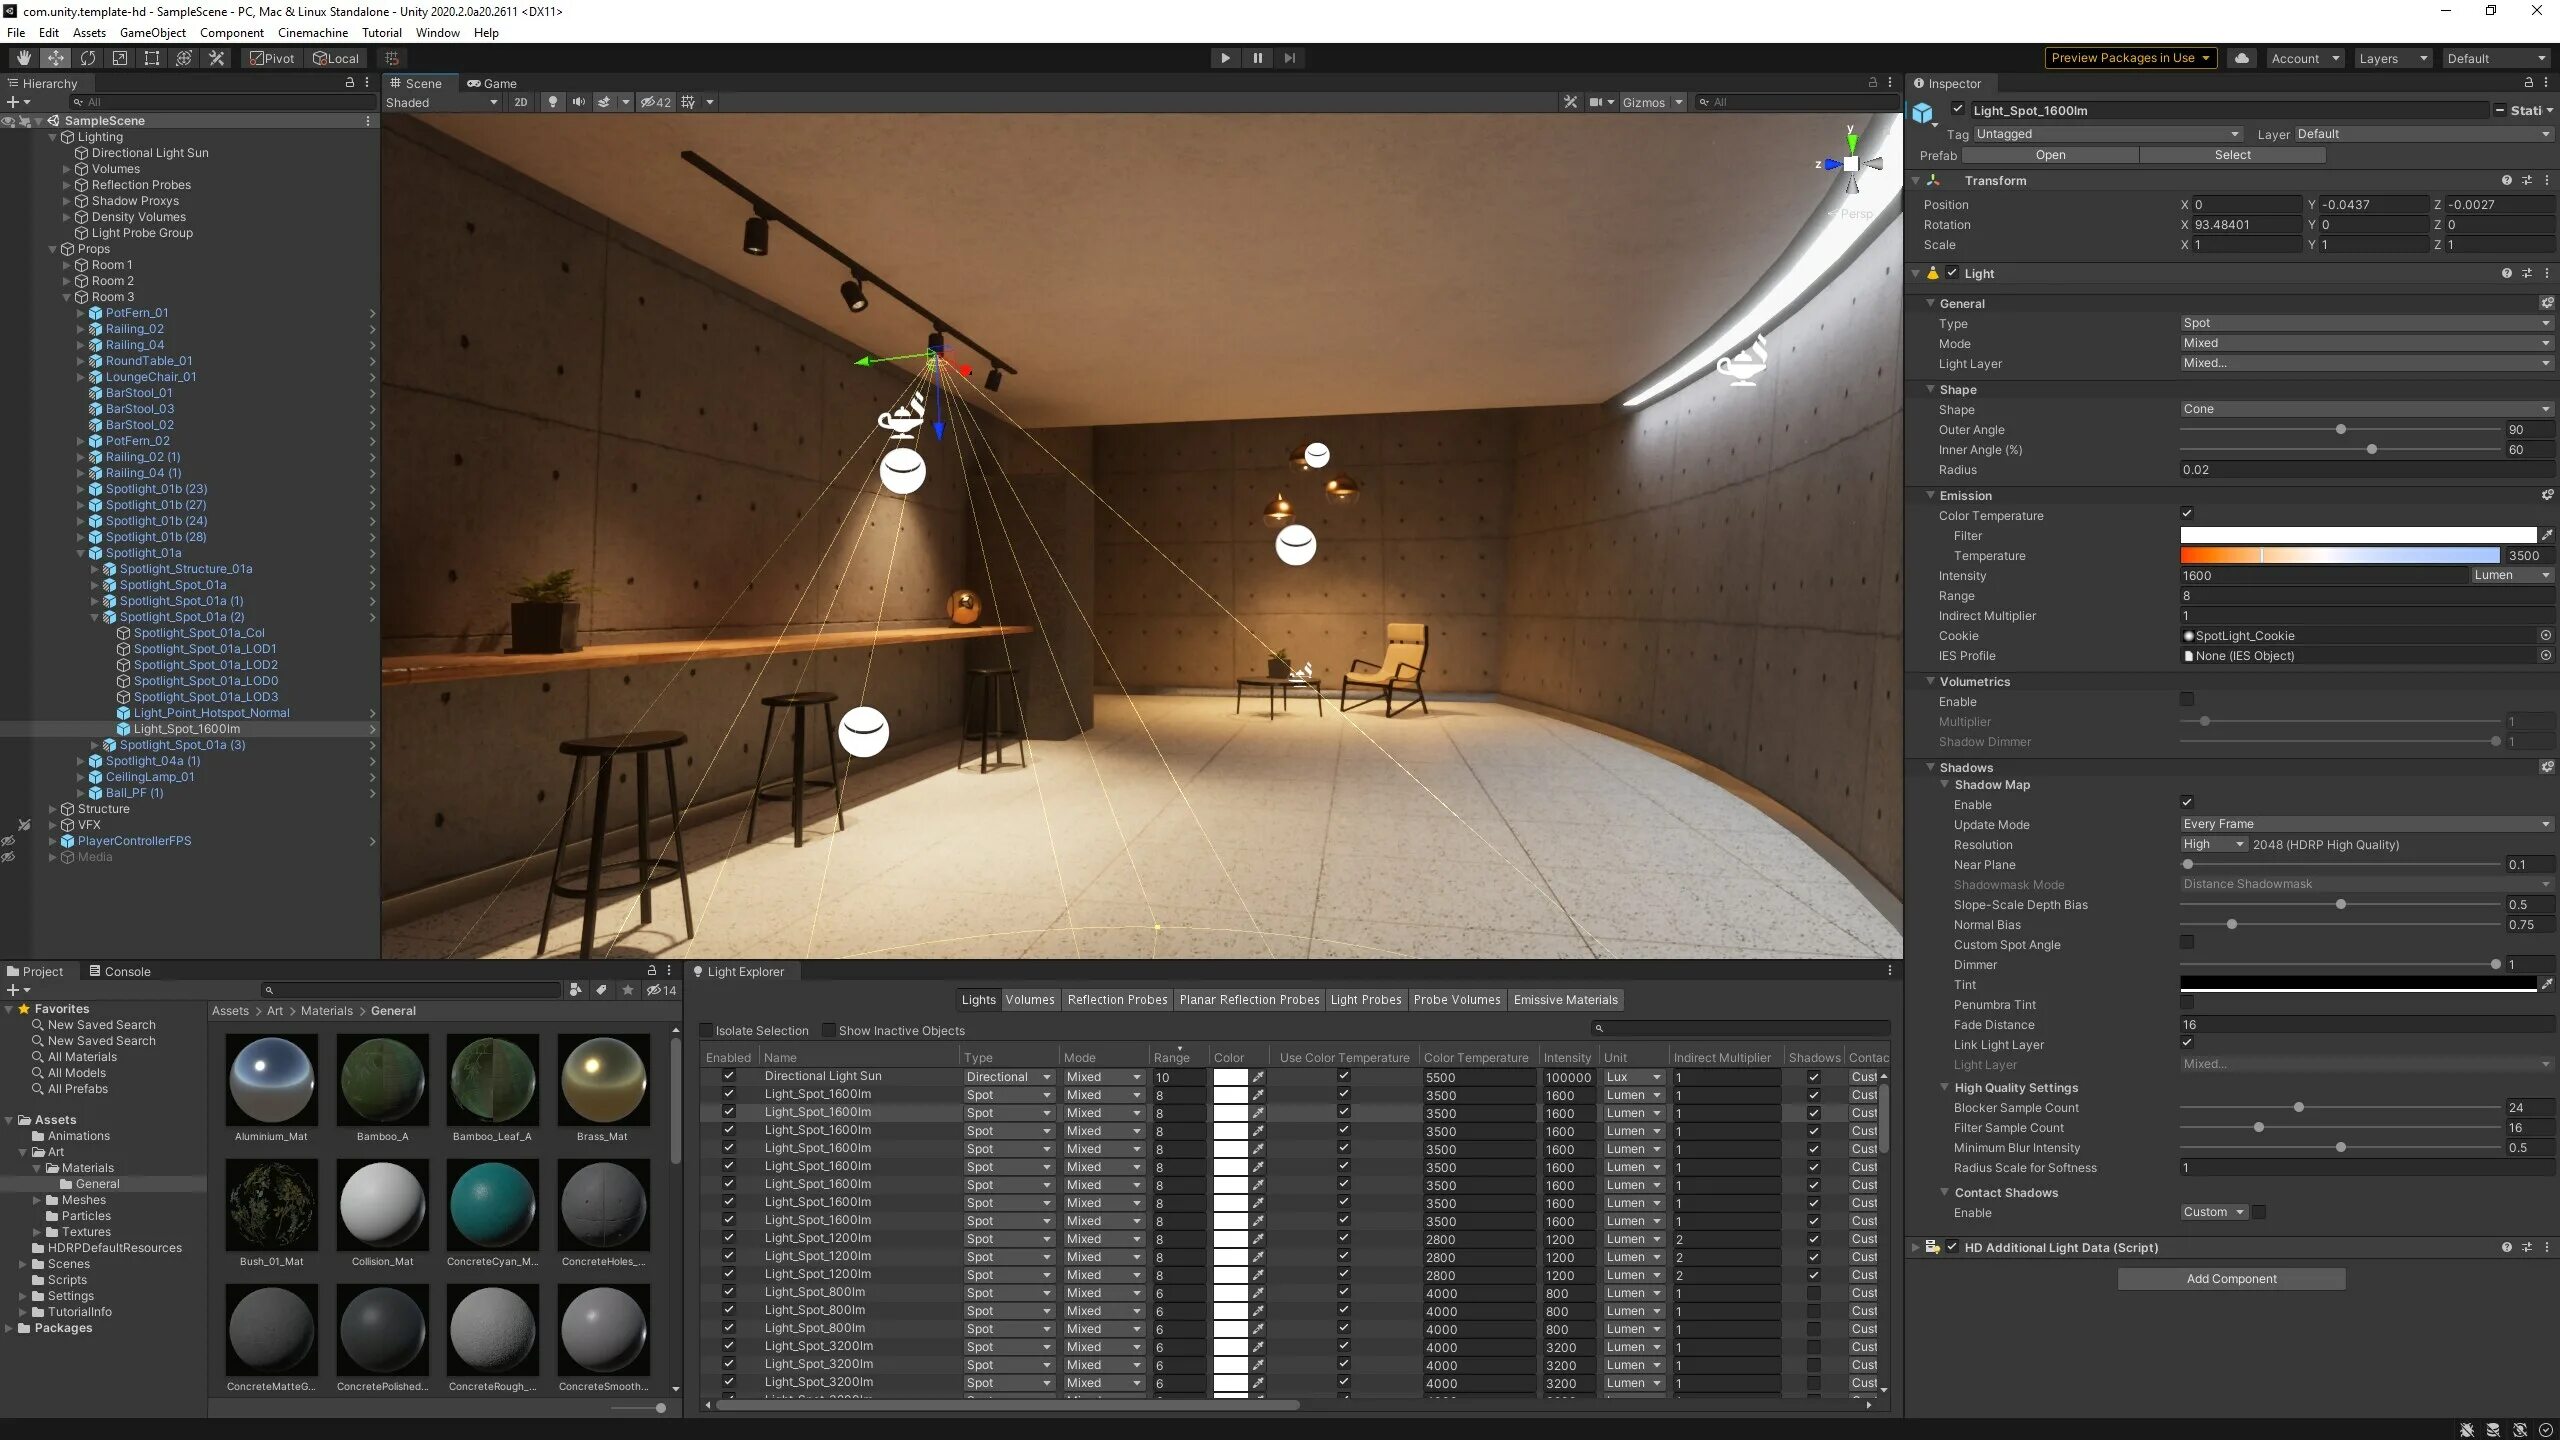Switch to Reflection Probes tab
Viewport: 2560px width, 1440px height.
click(1117, 999)
